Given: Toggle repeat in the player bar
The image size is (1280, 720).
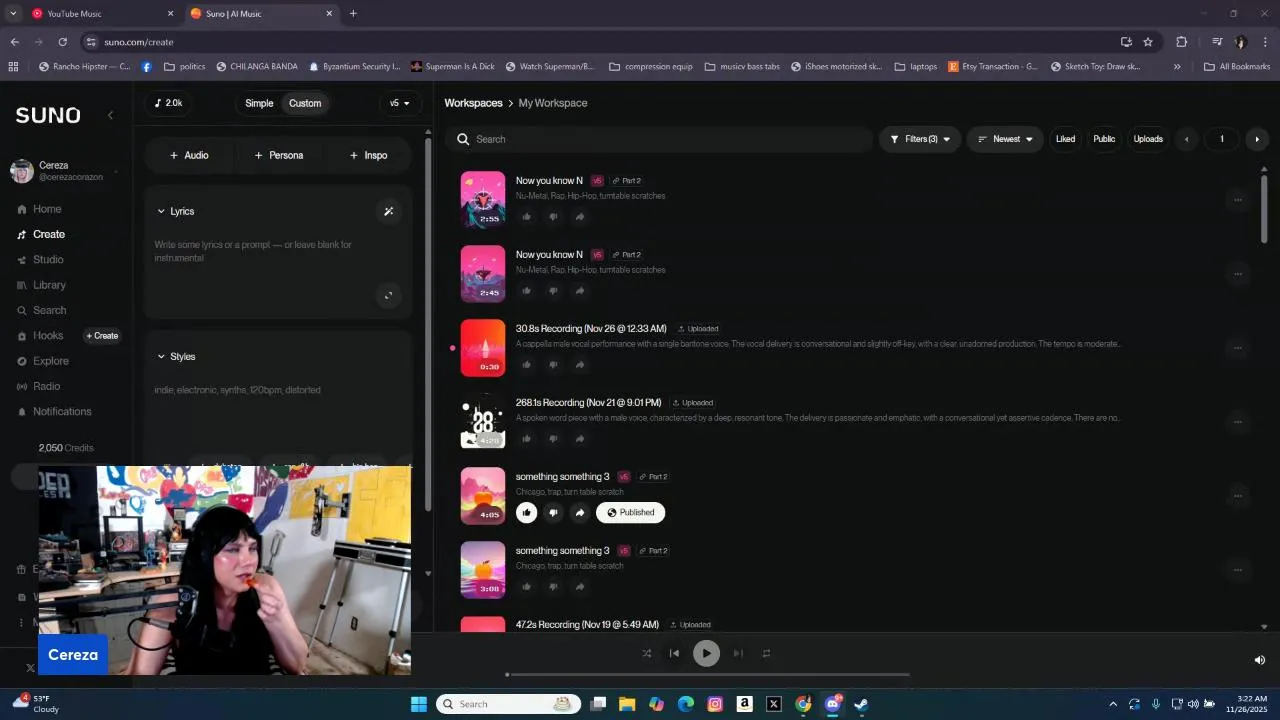Looking at the screenshot, I should (x=766, y=653).
